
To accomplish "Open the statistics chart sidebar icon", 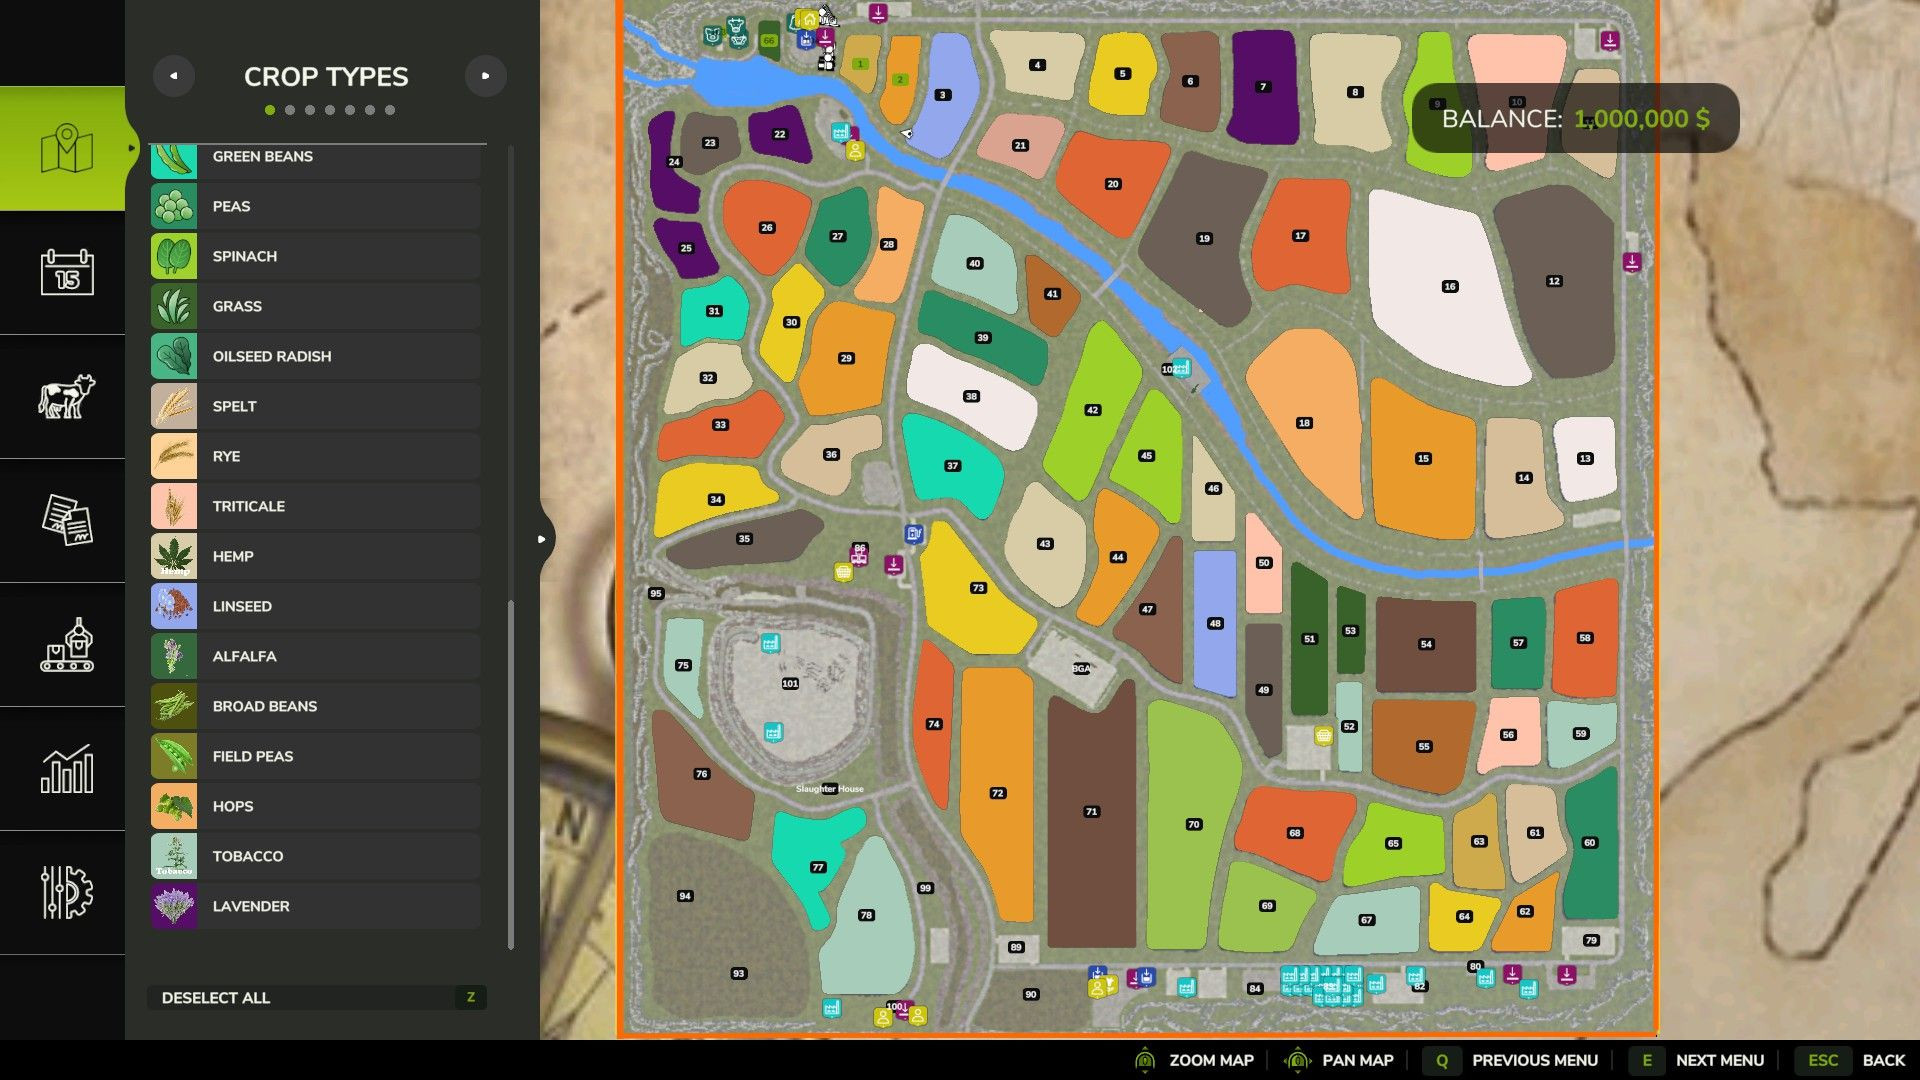I will (67, 769).
